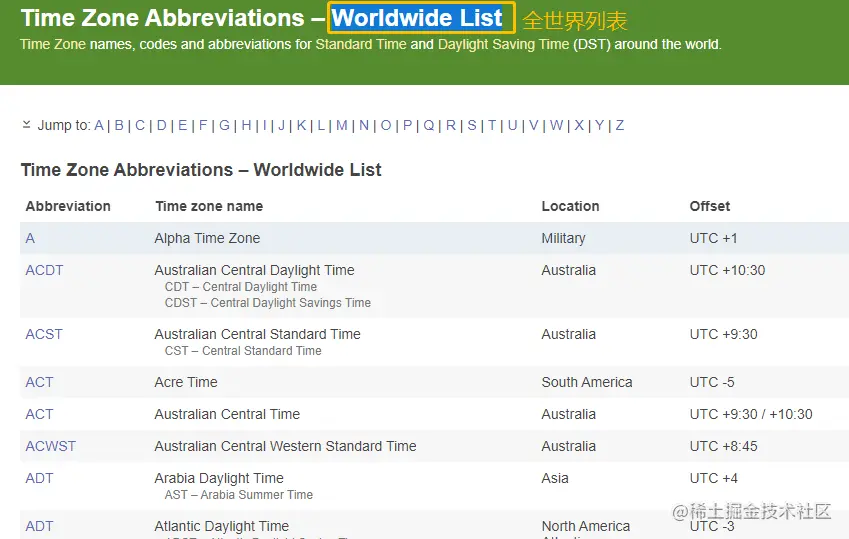Screen dimensions: 849x539
Task: Open the Time Zone link in subtitle
Action: [x=53, y=44]
